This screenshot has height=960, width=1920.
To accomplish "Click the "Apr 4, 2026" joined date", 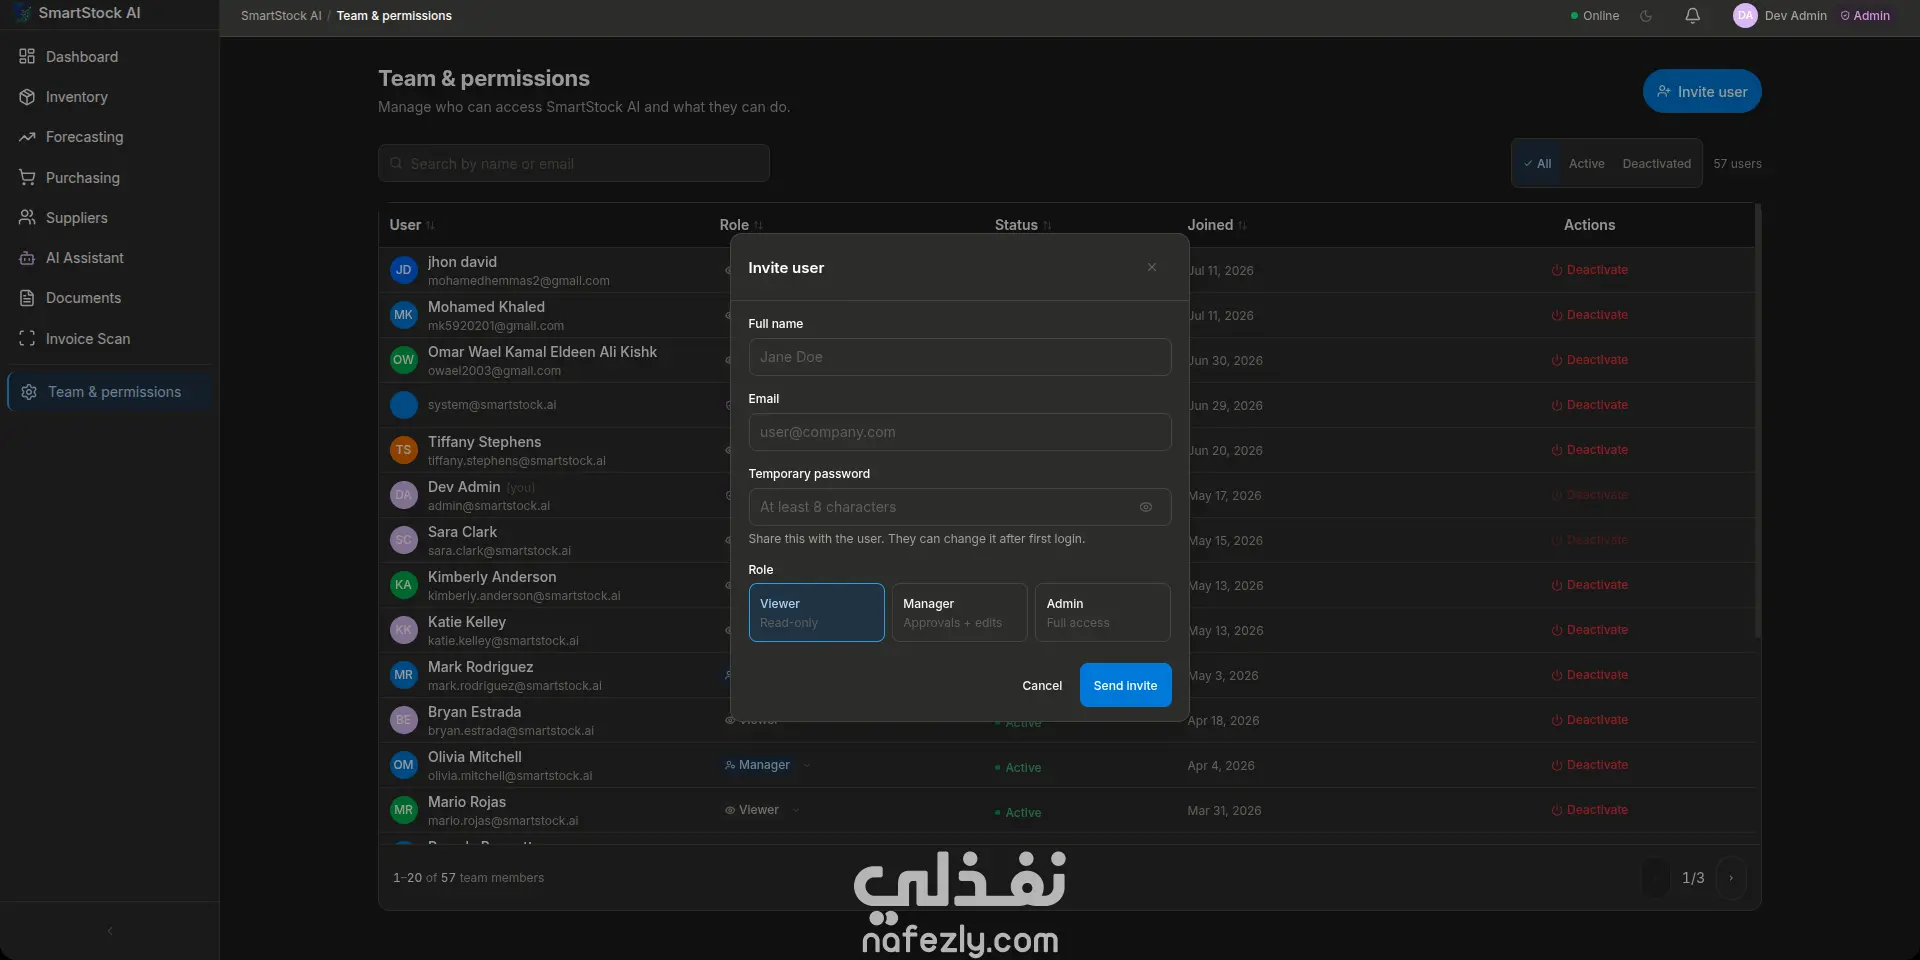I will click(1221, 766).
